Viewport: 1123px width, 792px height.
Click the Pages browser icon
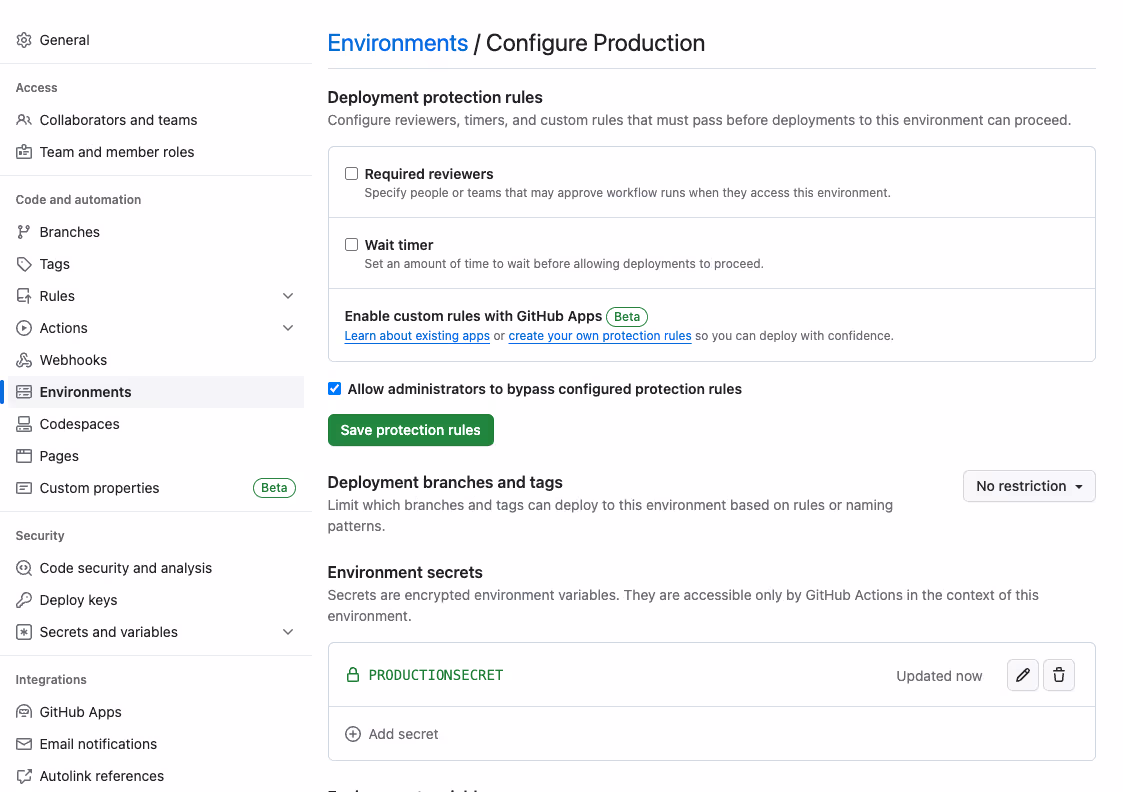[24, 456]
